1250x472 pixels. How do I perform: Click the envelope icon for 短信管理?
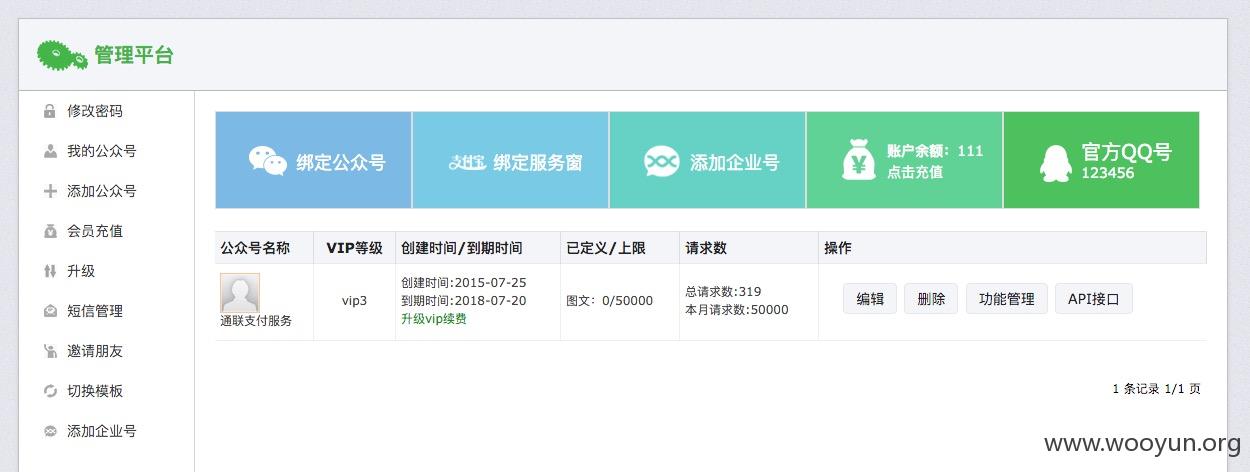click(50, 311)
